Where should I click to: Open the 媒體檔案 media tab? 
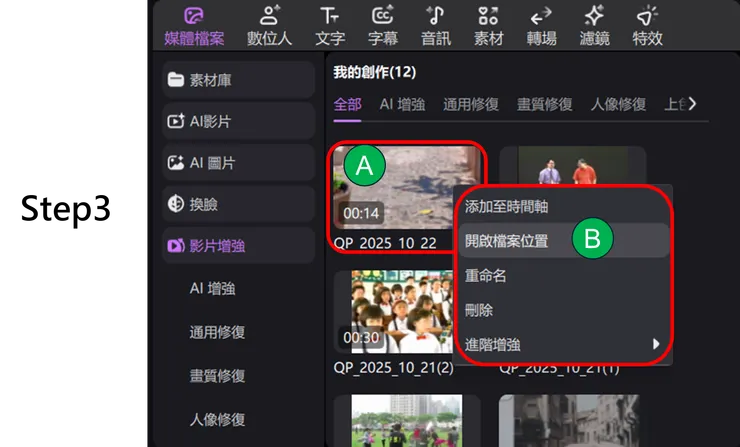(194, 26)
